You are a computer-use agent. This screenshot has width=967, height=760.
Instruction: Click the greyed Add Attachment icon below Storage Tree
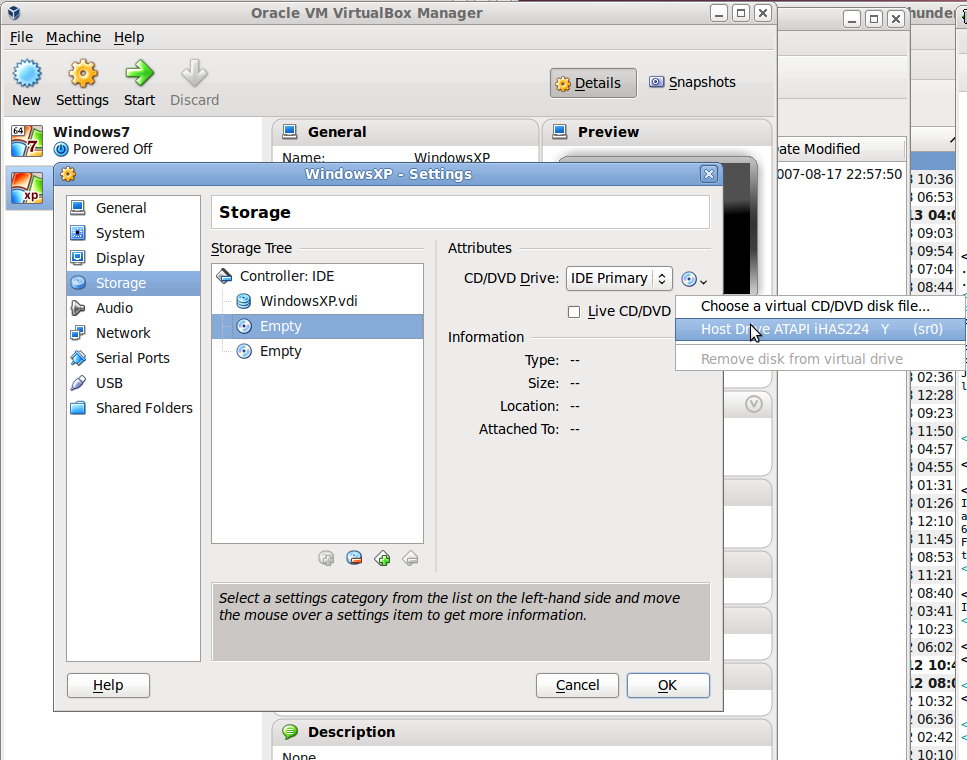(326, 559)
